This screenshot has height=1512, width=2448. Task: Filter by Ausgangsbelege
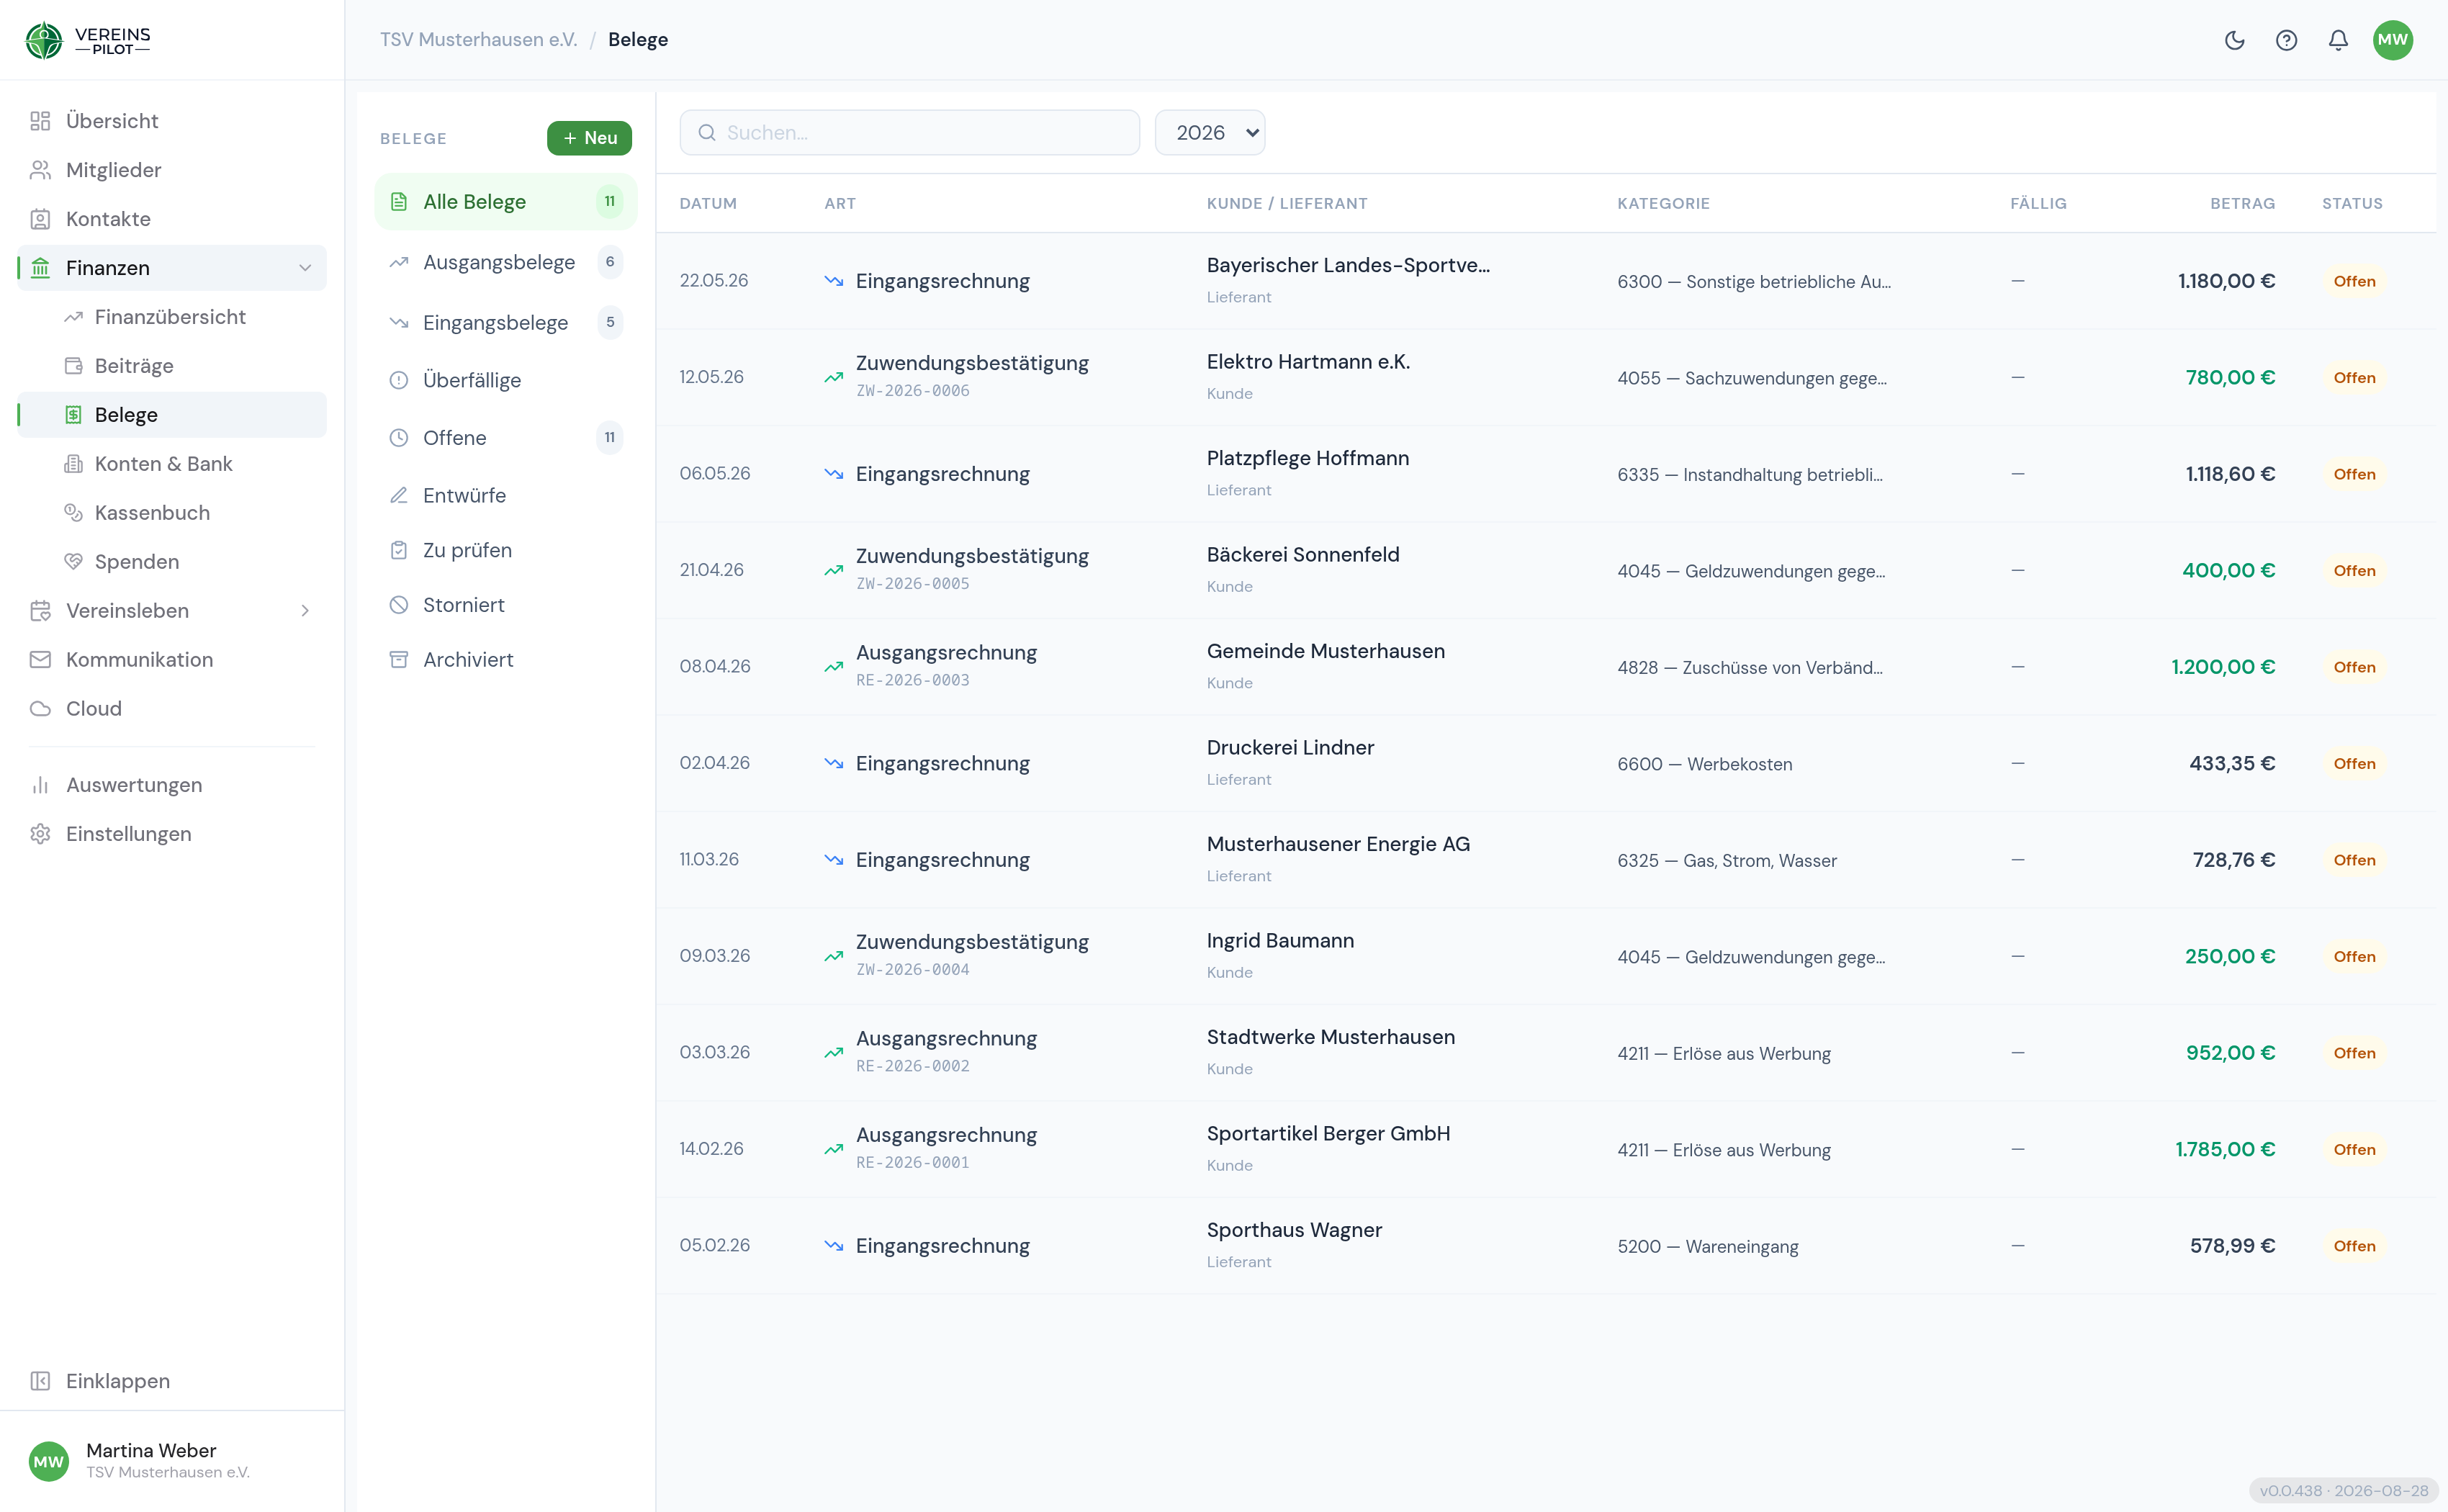tap(506, 262)
